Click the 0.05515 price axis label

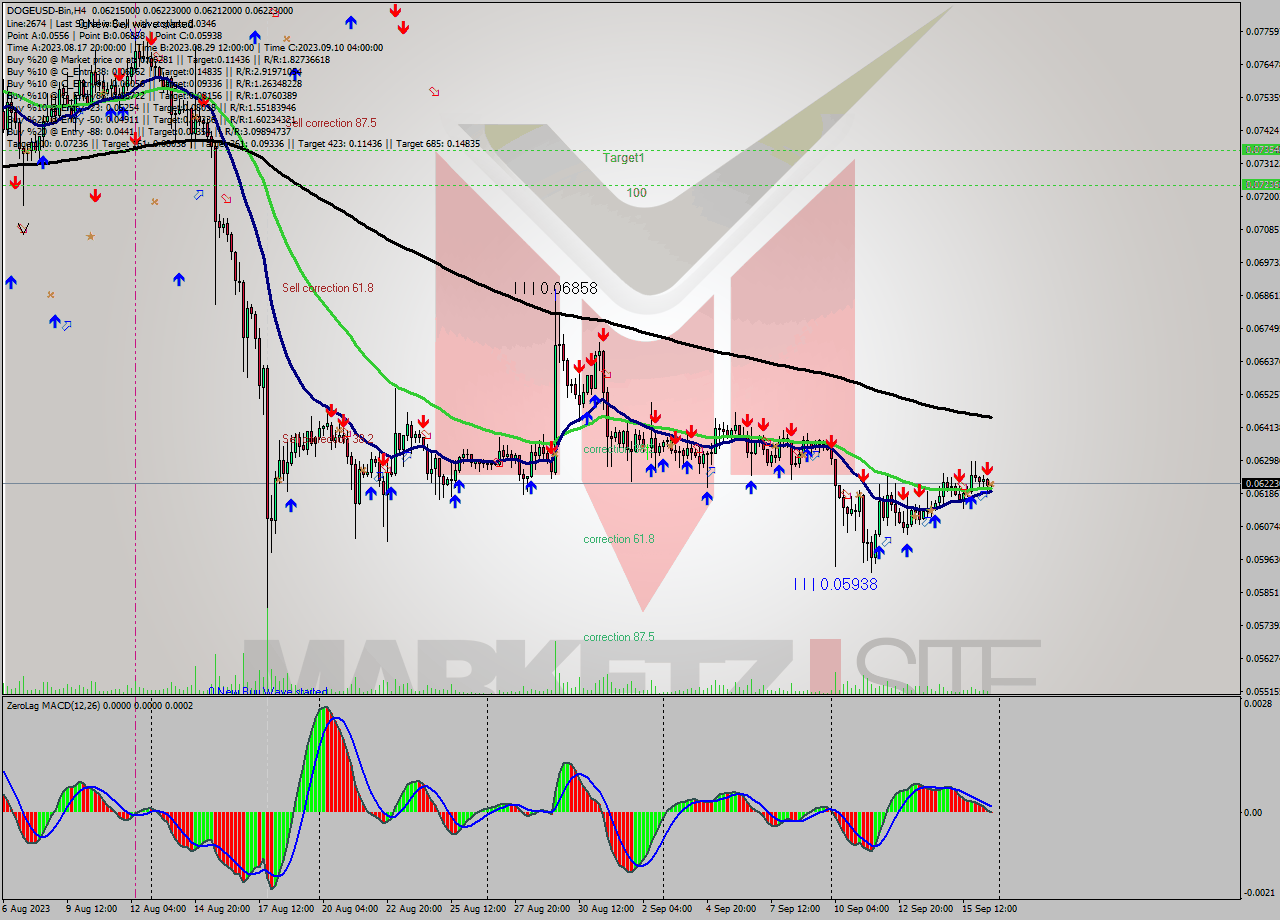1261,691
